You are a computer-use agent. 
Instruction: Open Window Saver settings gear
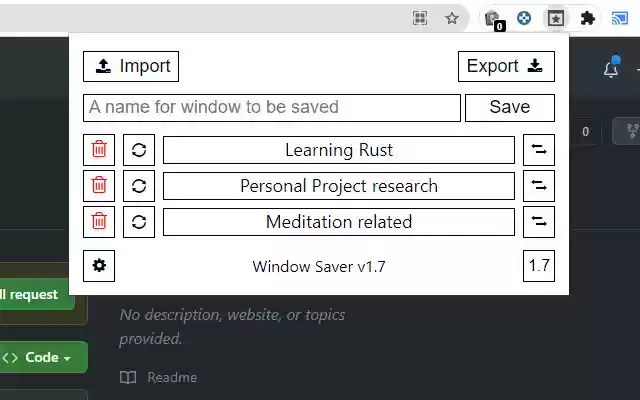99,266
